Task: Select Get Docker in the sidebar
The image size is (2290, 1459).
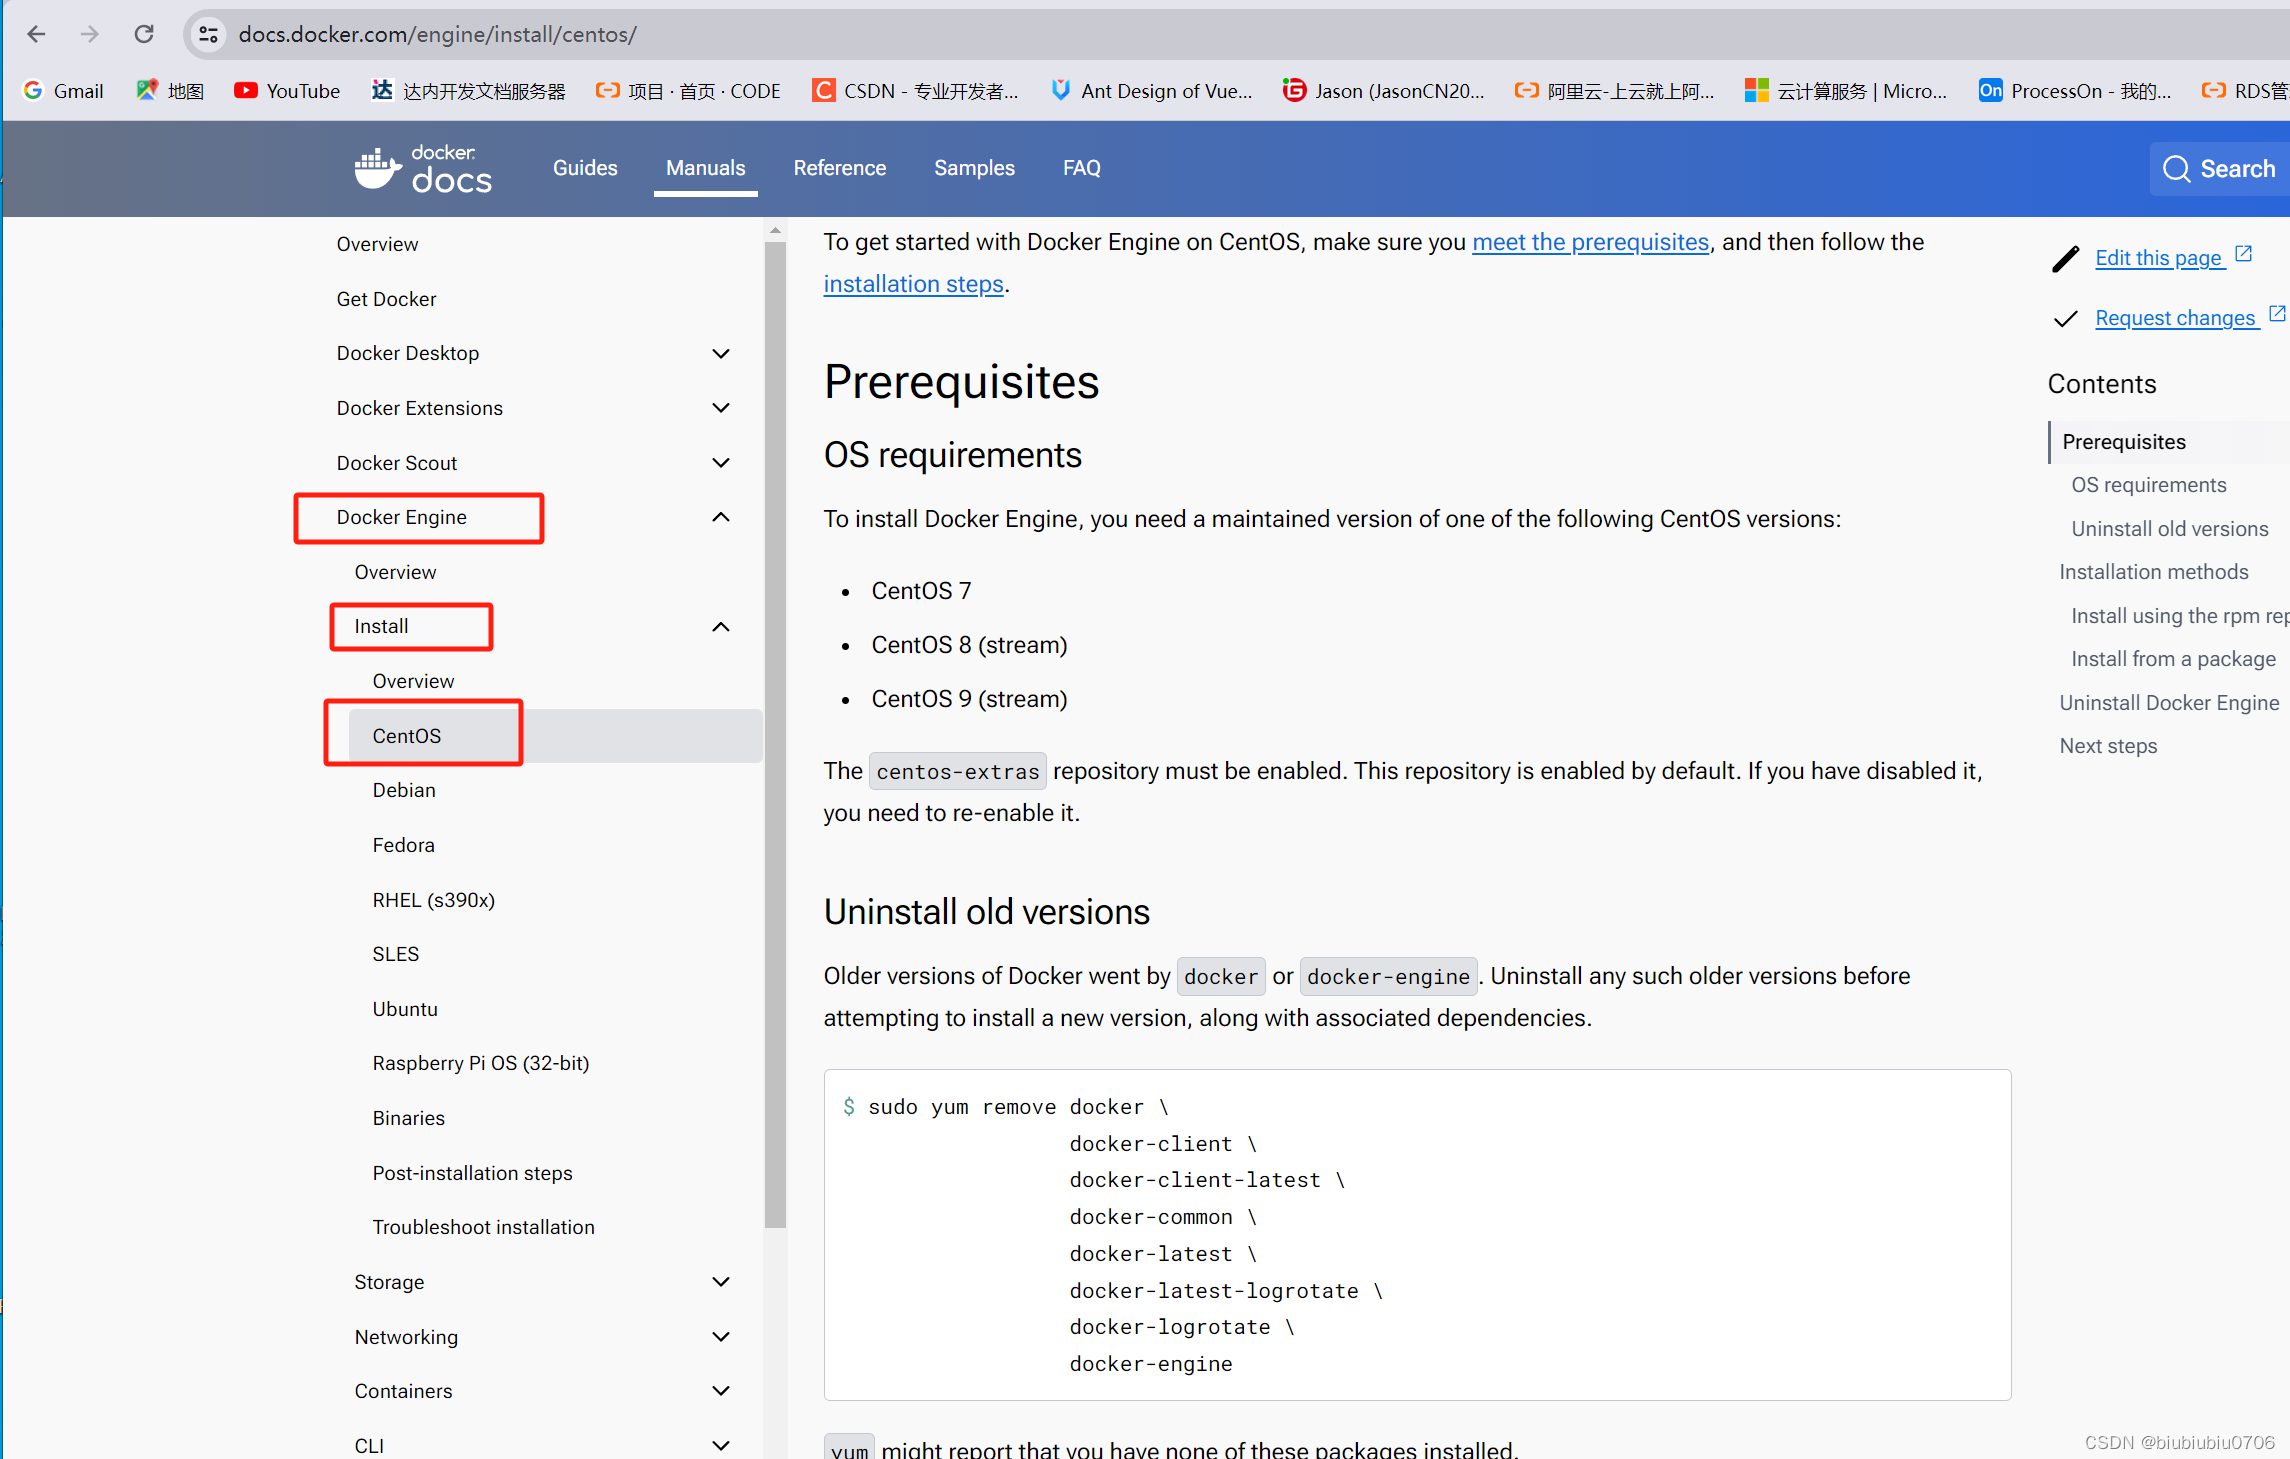Action: point(386,299)
